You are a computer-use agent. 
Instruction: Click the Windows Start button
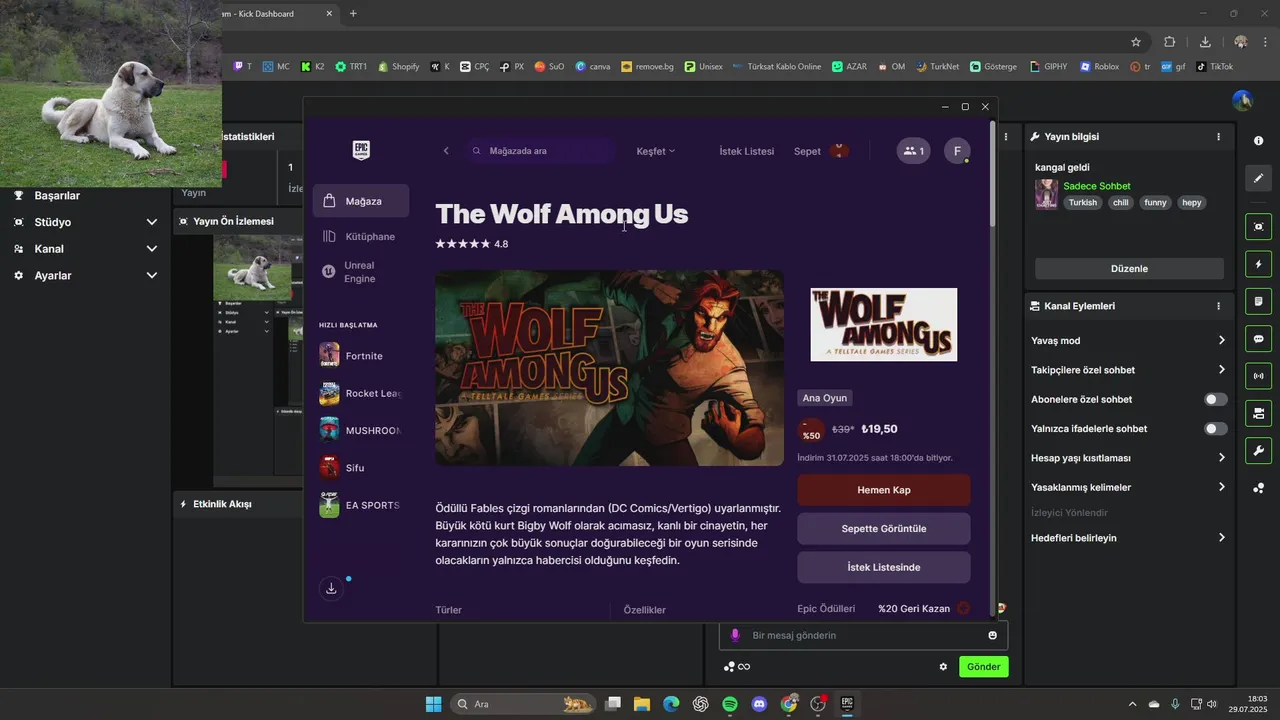tap(433, 704)
